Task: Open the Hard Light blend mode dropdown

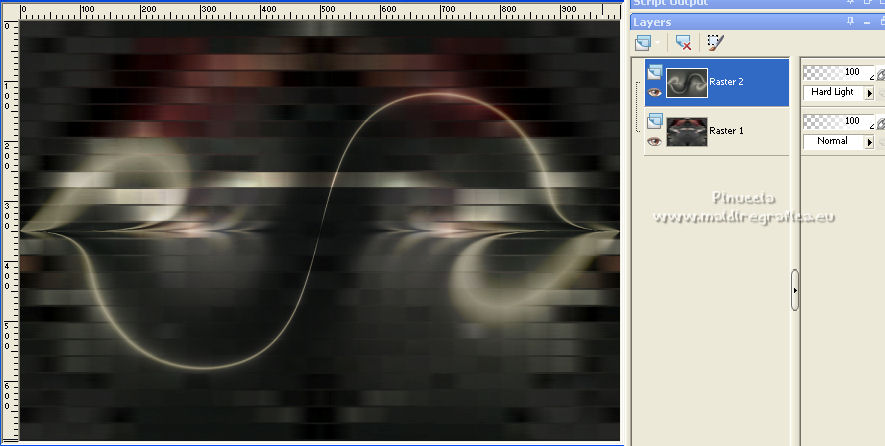Action: pyautogui.click(x=869, y=93)
